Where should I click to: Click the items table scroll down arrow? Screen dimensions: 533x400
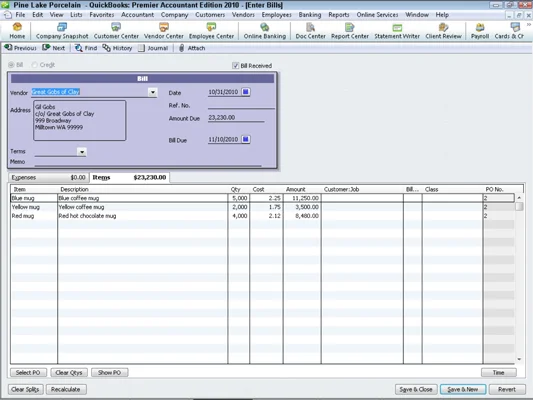519,359
